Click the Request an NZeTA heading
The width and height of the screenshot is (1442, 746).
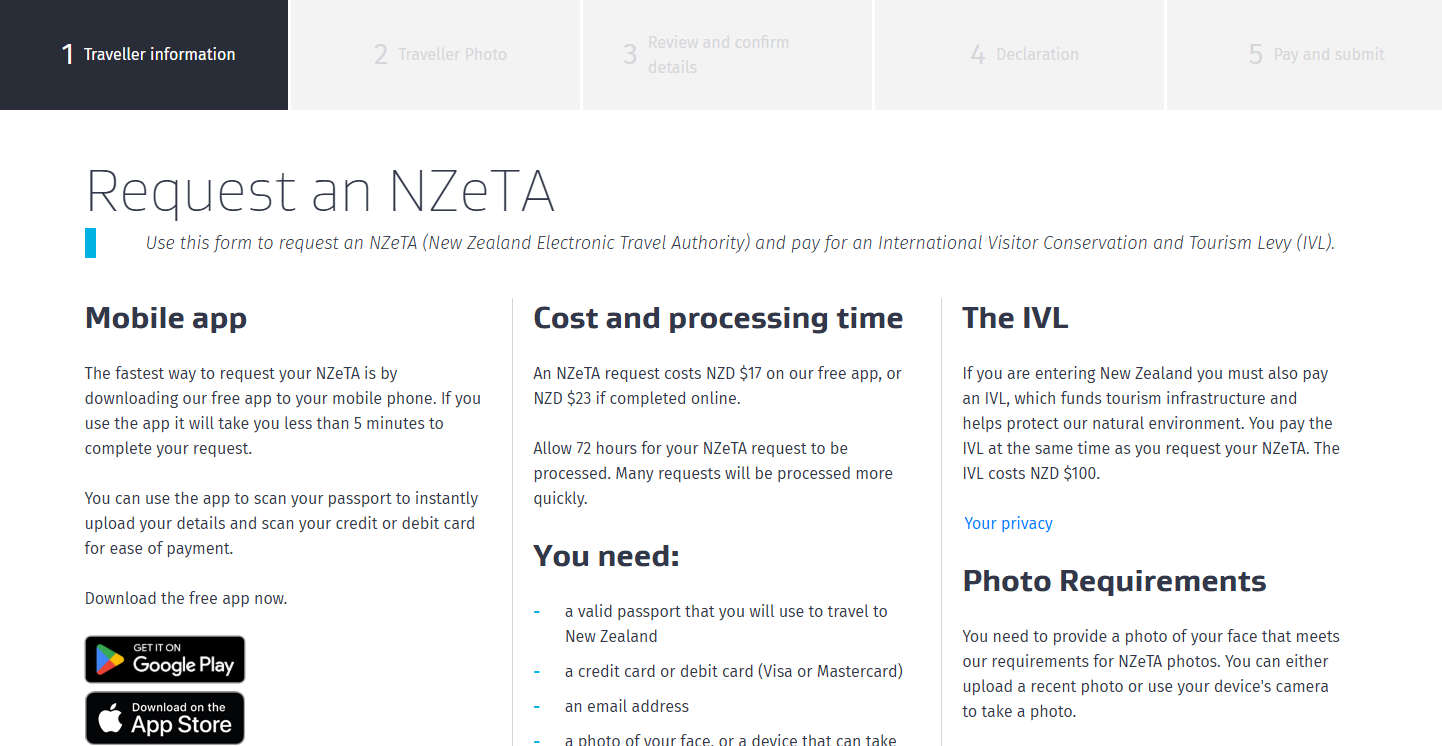pyautogui.click(x=320, y=190)
